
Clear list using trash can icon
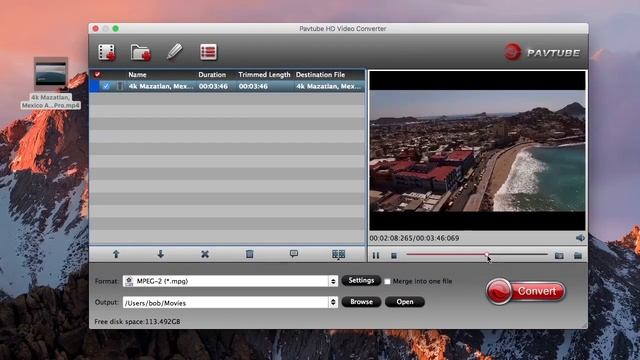point(249,254)
